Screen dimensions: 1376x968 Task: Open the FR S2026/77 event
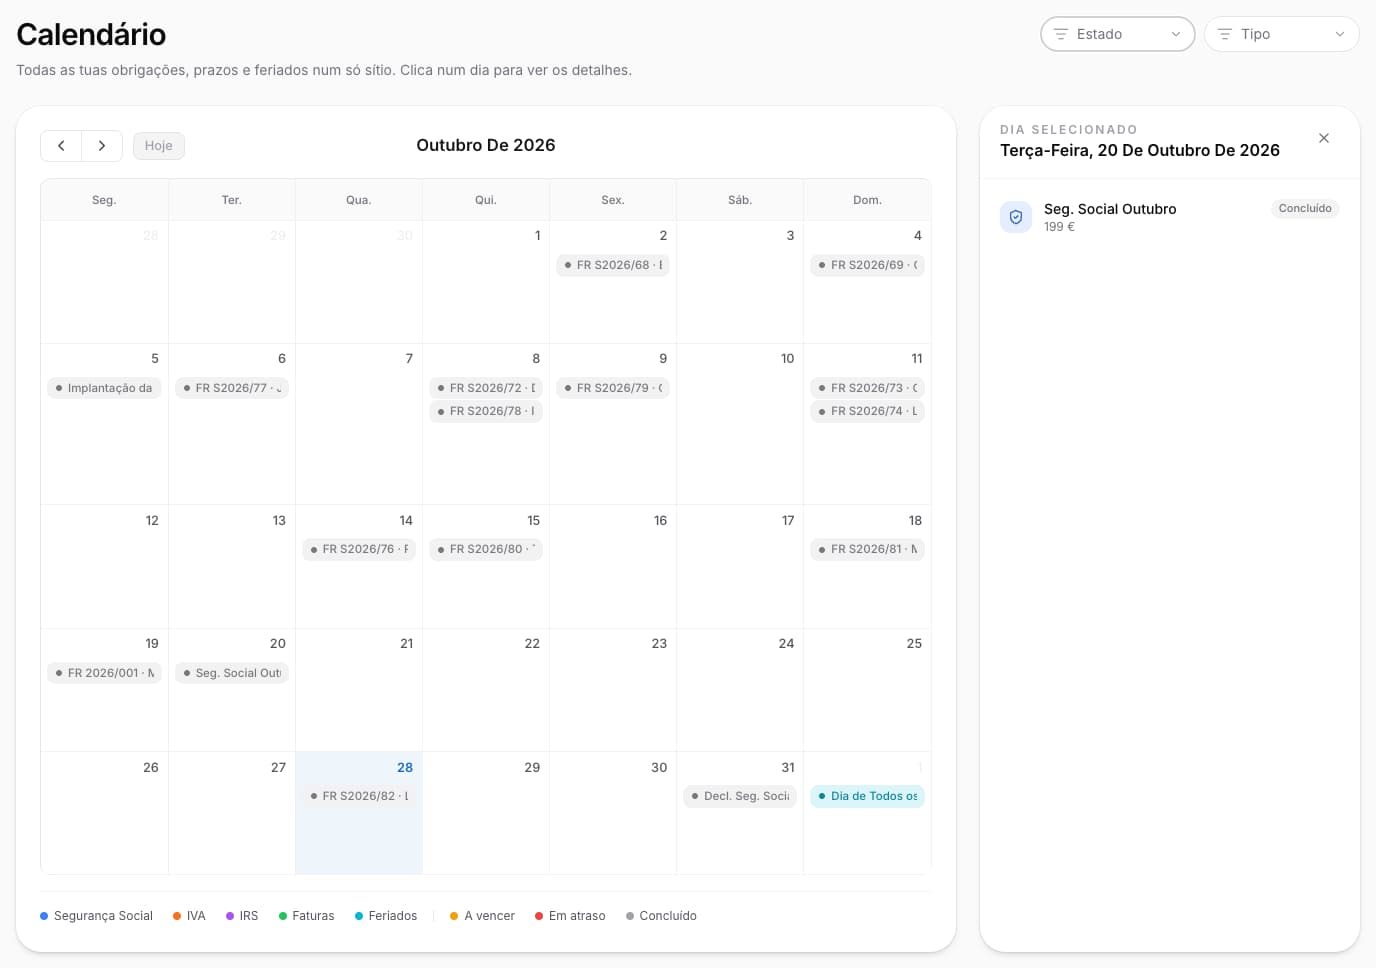click(232, 388)
